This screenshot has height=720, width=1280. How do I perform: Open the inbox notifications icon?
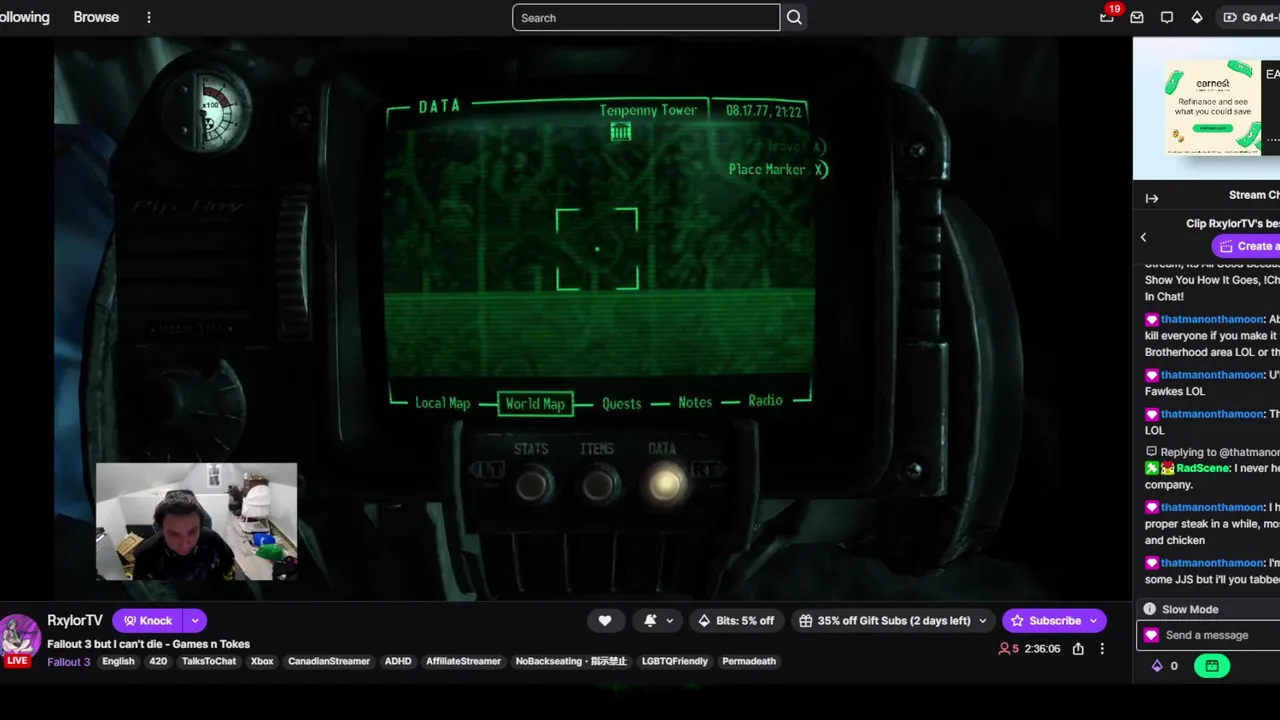pos(1137,17)
